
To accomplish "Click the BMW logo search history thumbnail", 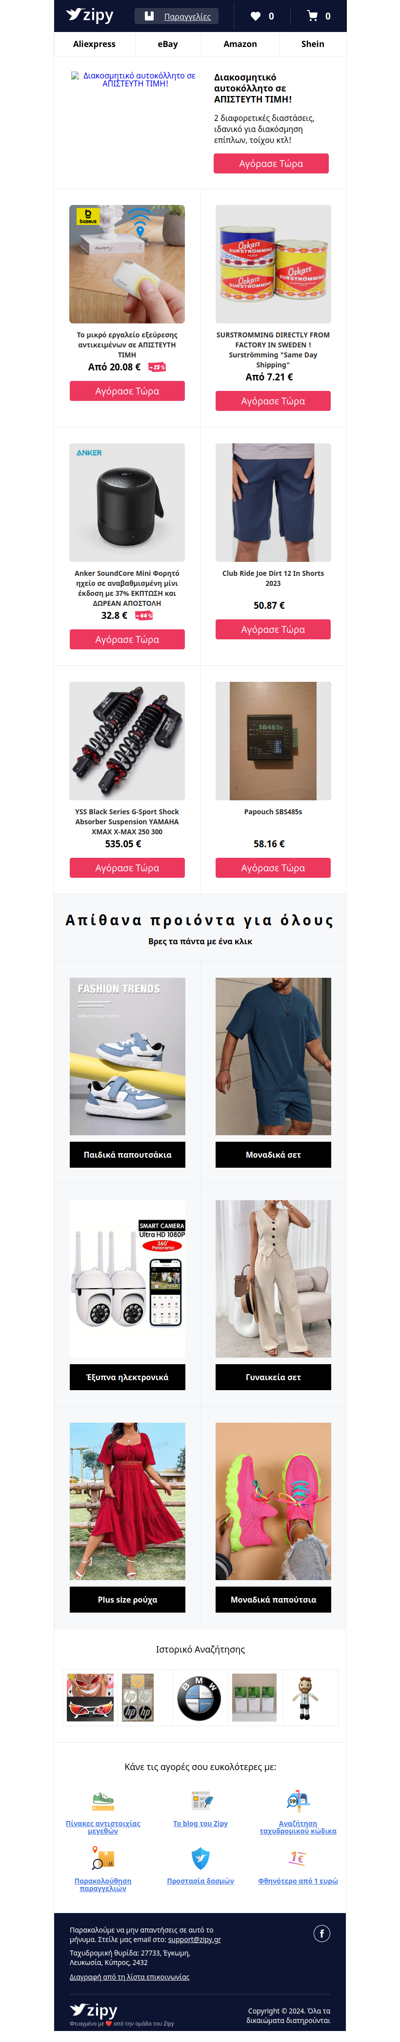I will (x=199, y=1697).
